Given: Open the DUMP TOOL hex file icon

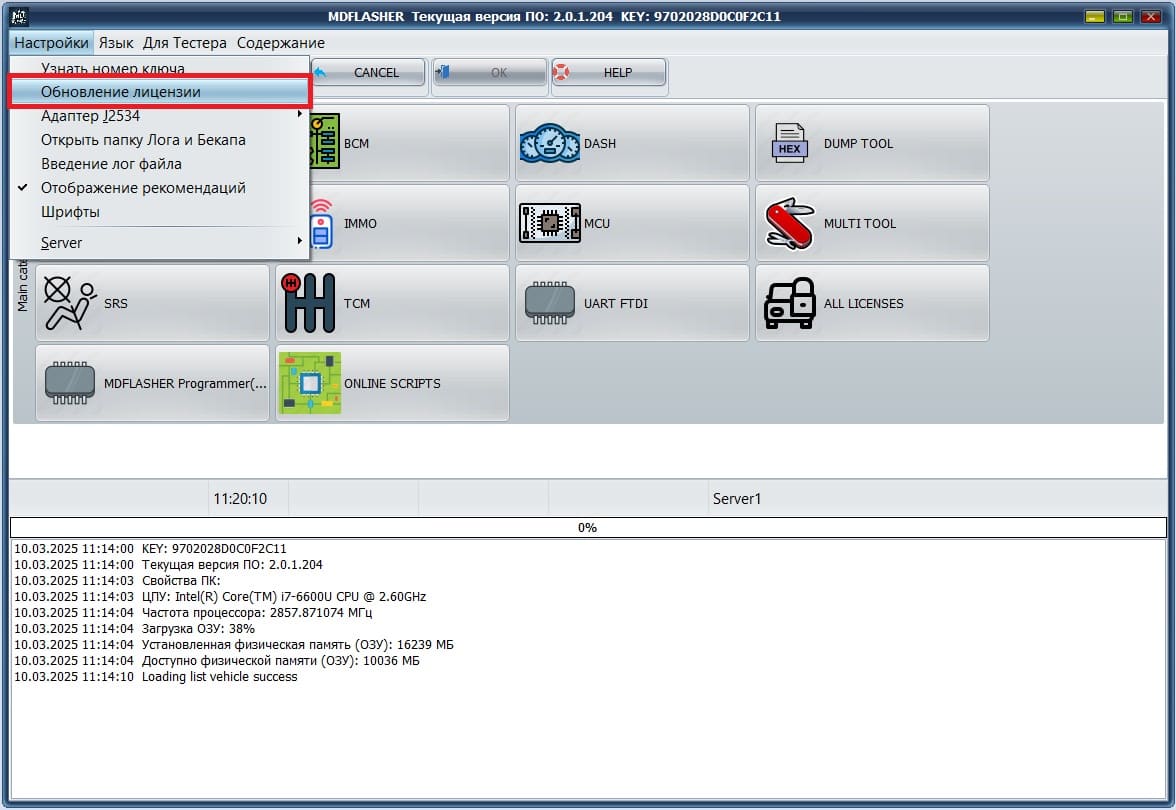Looking at the screenshot, I should point(789,144).
